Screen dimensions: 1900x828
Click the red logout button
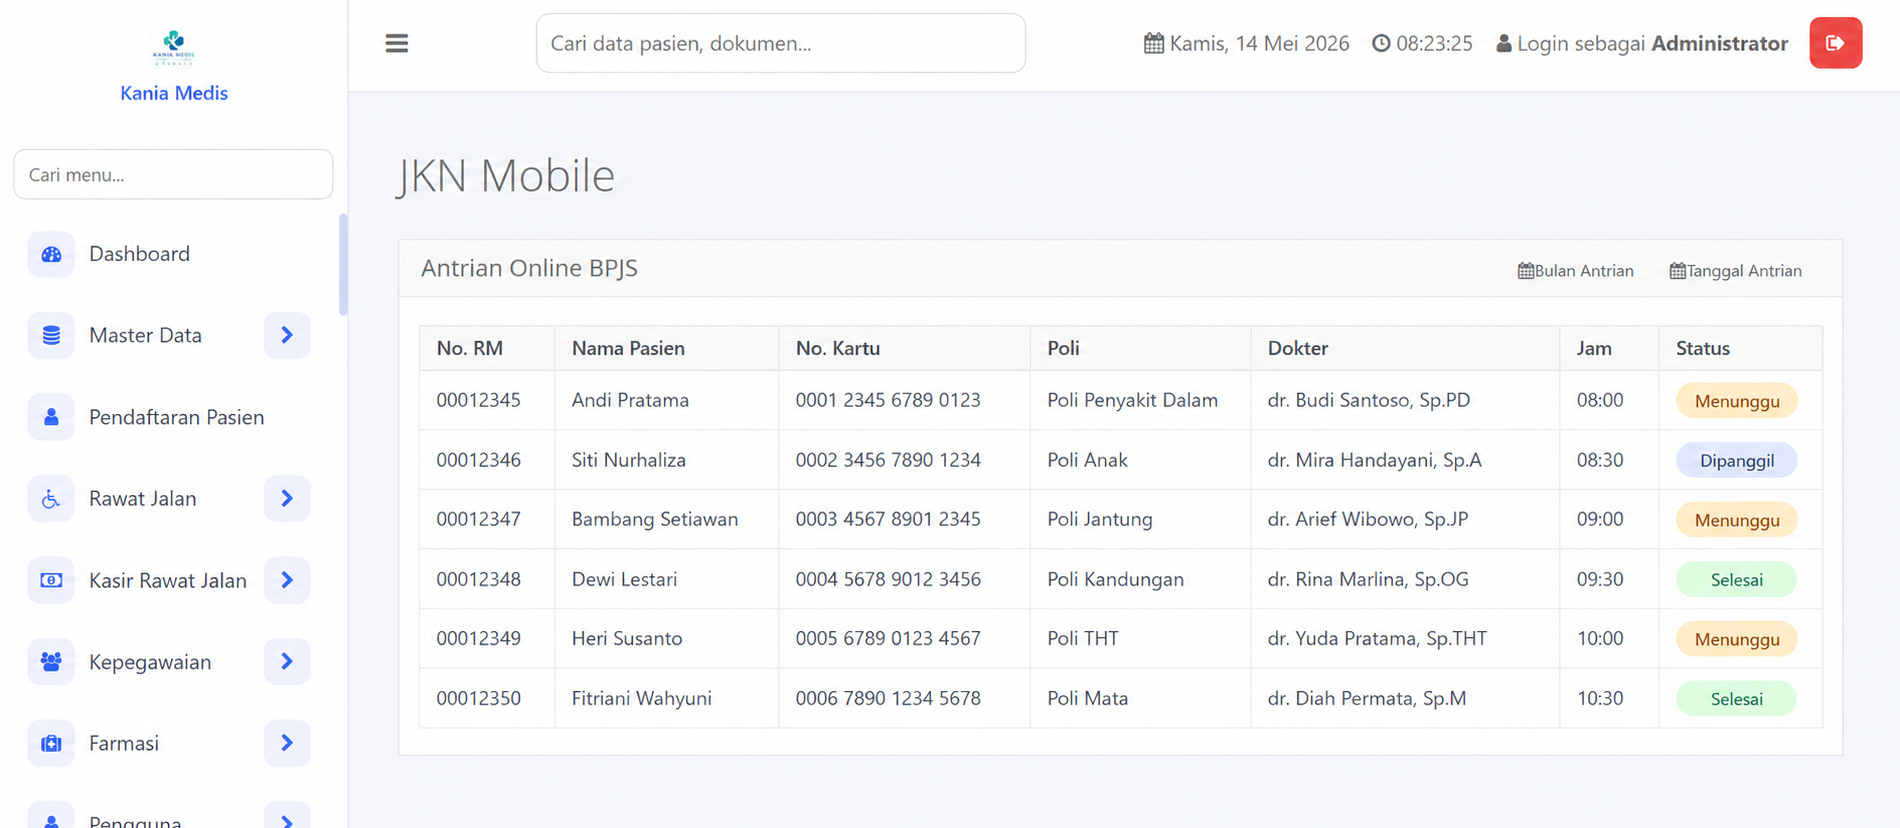coord(1835,43)
